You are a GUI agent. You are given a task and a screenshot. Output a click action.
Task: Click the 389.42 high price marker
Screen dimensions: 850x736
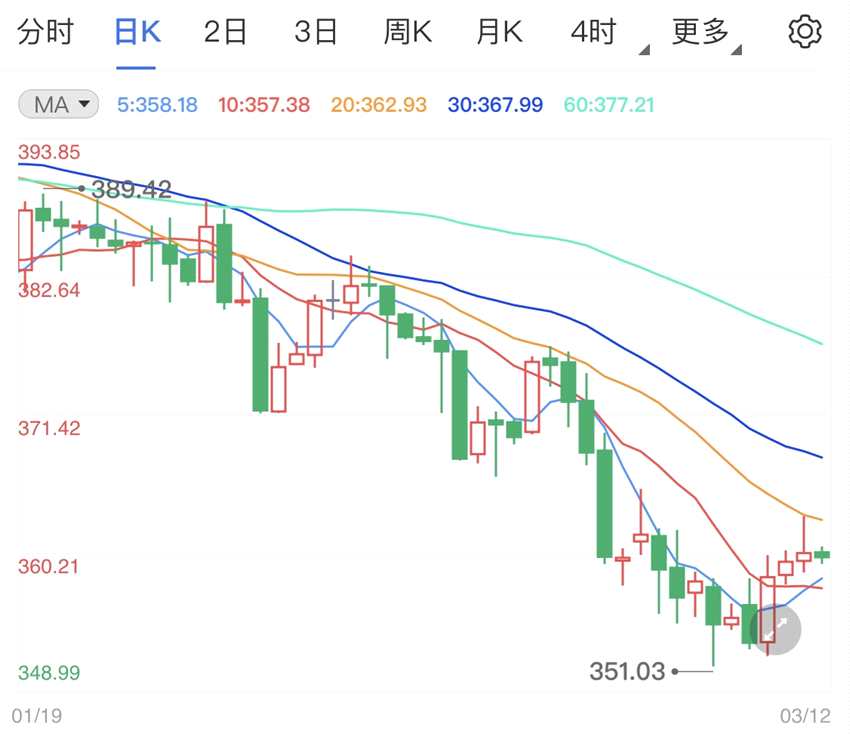tap(131, 189)
